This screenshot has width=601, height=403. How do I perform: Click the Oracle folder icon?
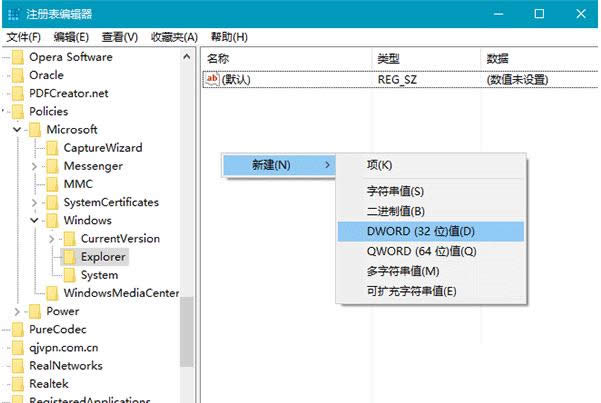(x=18, y=76)
